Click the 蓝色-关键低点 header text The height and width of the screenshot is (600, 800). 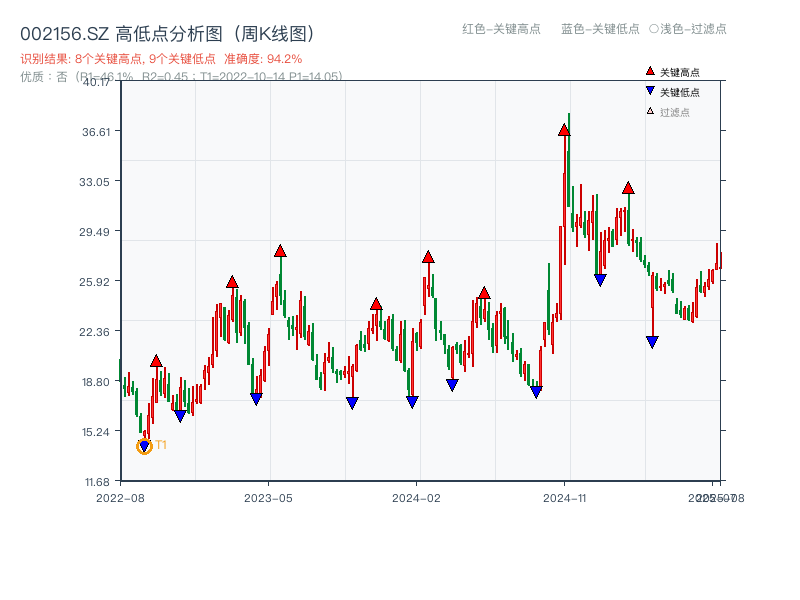600,29
